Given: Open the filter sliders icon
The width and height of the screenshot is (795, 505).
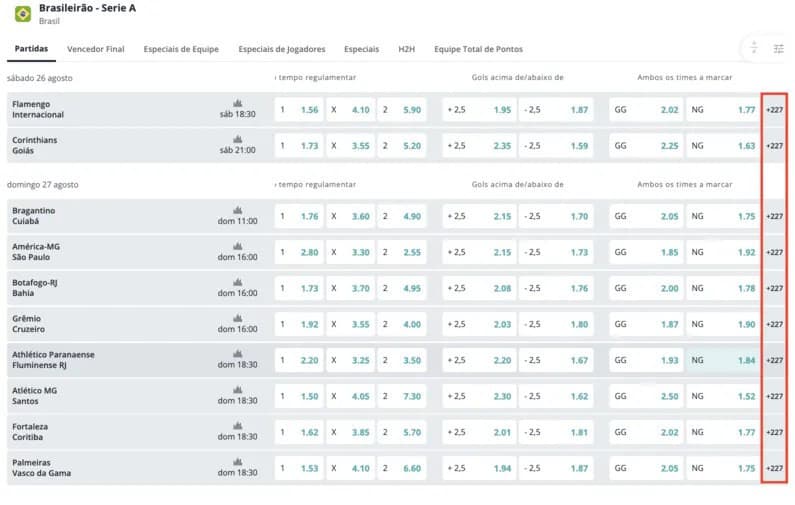Looking at the screenshot, I should click(x=778, y=49).
